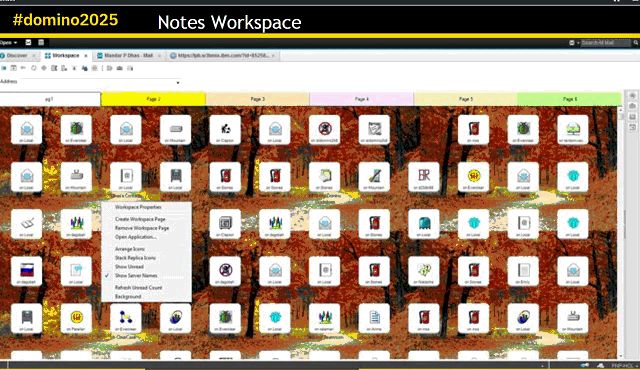
Task: Click the magnifier search icon at top right
Action: (636, 42)
